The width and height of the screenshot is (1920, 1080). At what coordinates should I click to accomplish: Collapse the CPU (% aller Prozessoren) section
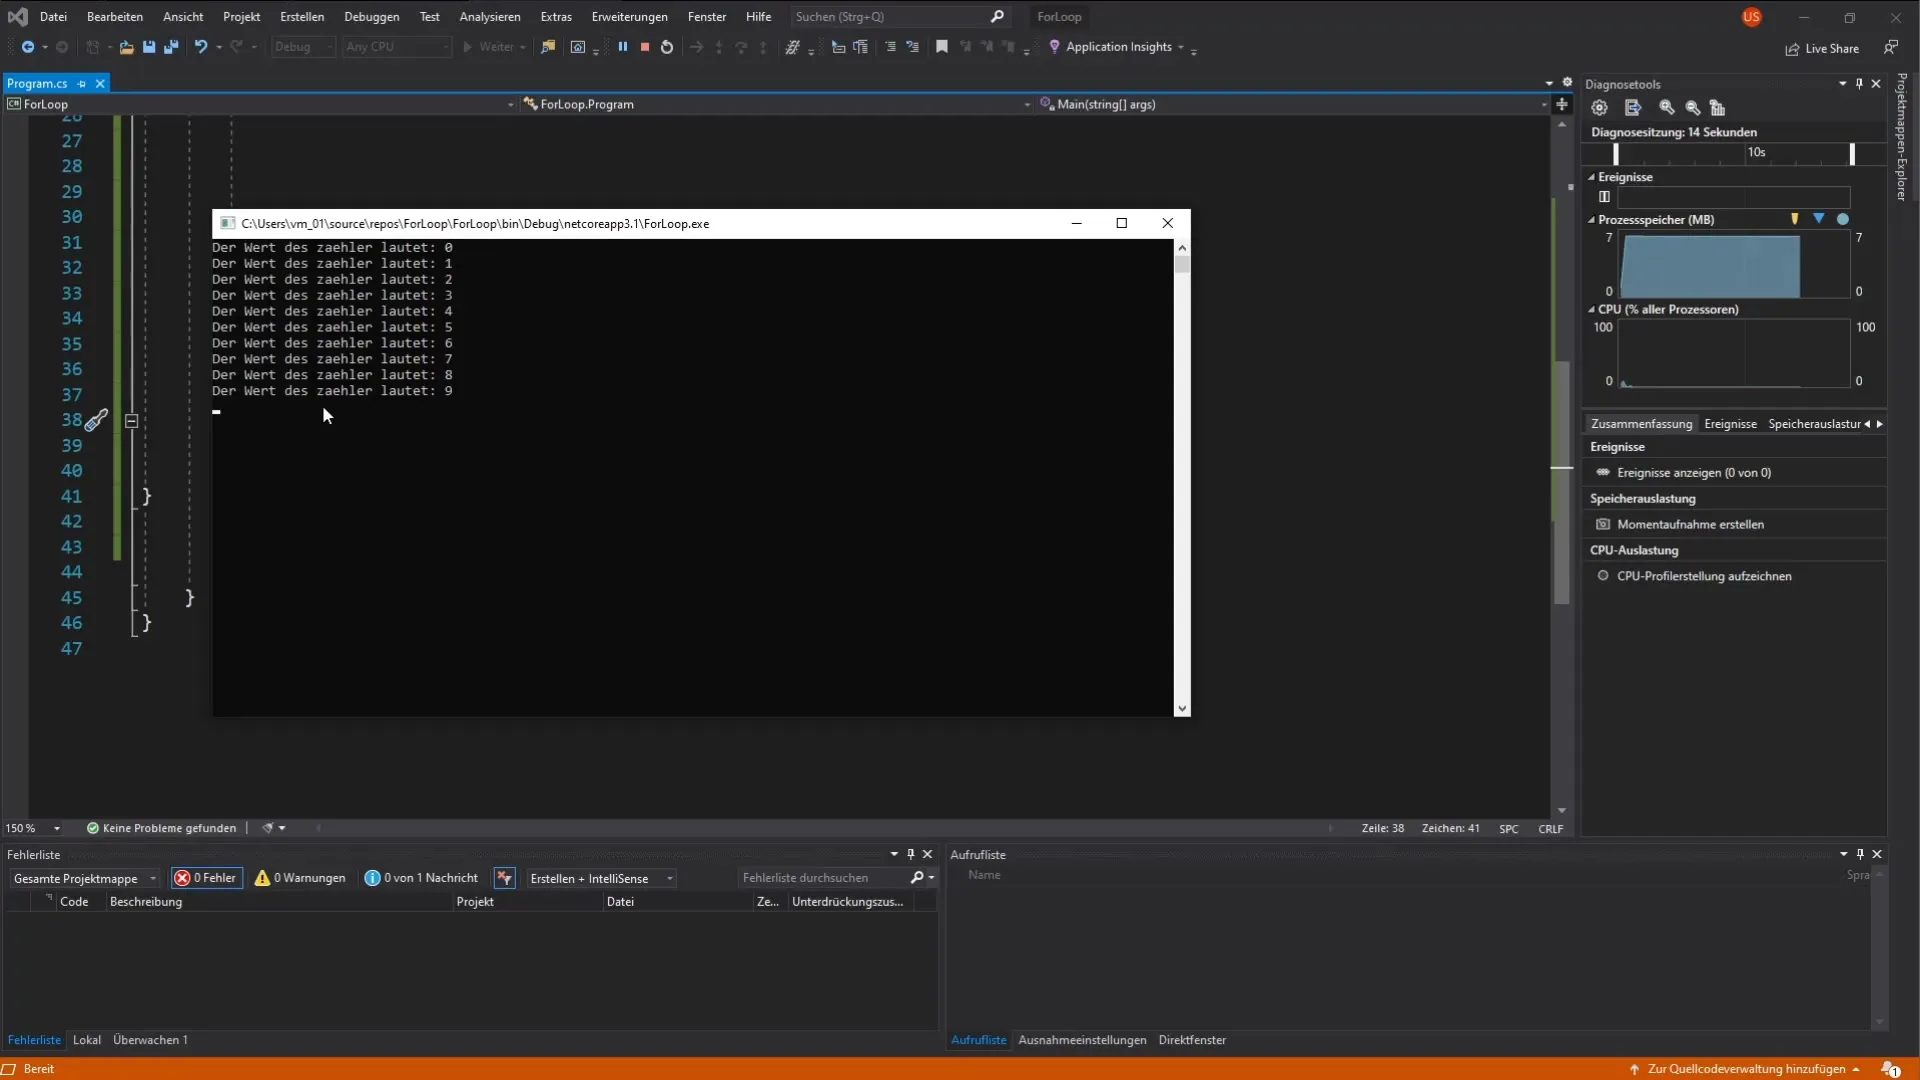[x=1591, y=310]
